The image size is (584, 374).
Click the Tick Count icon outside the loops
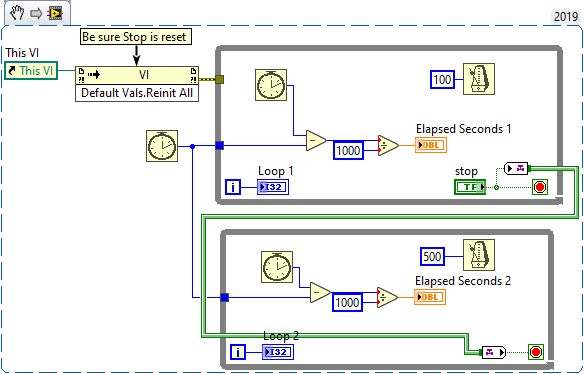162,146
